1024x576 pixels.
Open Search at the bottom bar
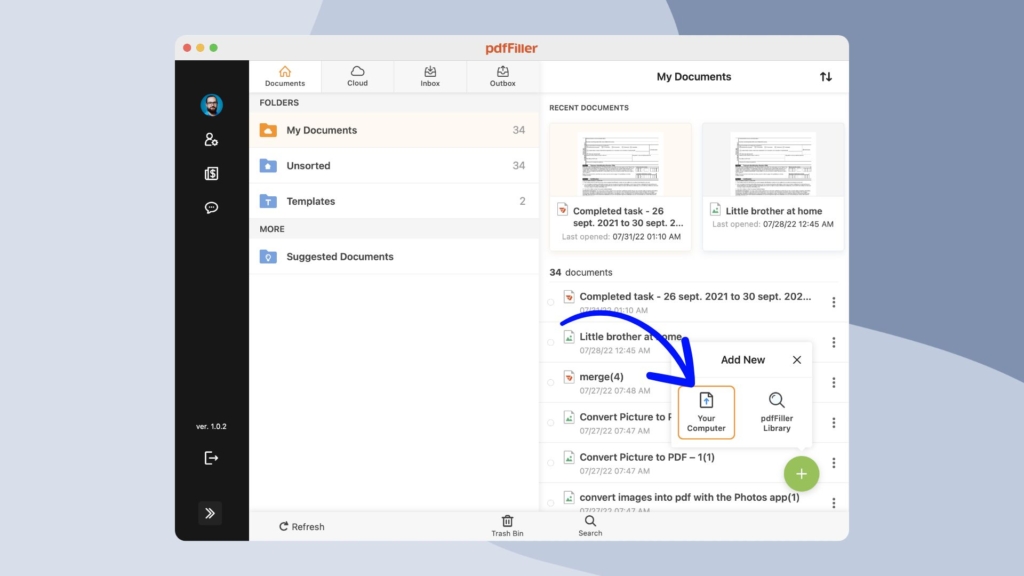[590, 526]
